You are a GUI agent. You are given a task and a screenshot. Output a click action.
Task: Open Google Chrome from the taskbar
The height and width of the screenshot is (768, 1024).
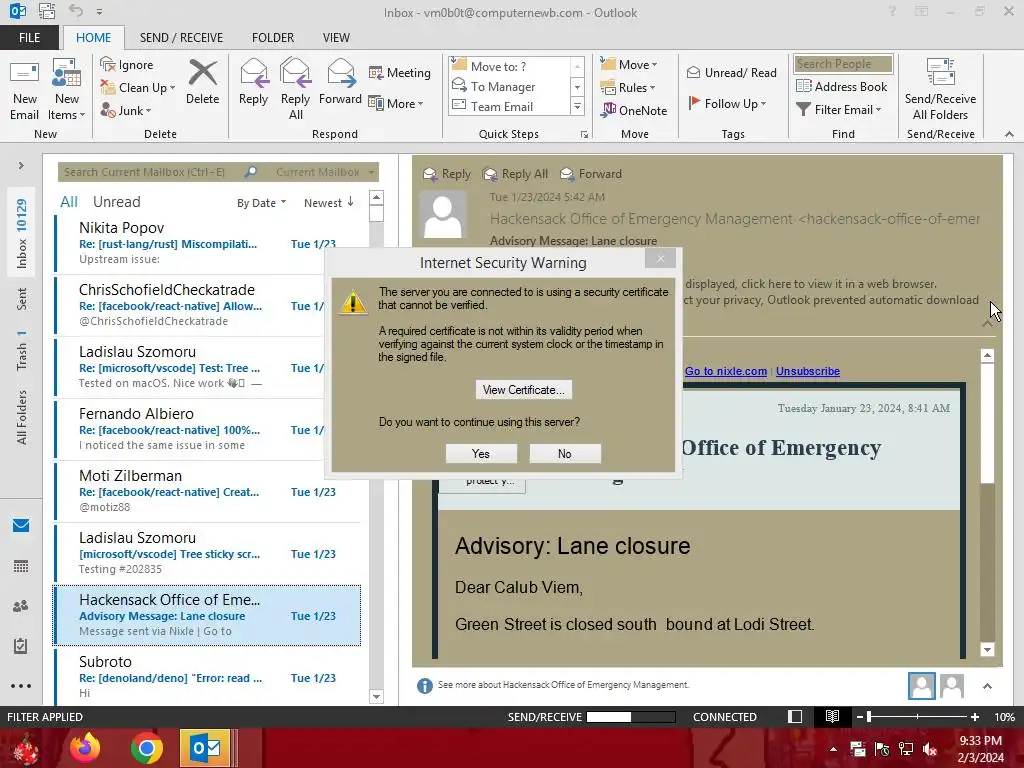[146, 748]
